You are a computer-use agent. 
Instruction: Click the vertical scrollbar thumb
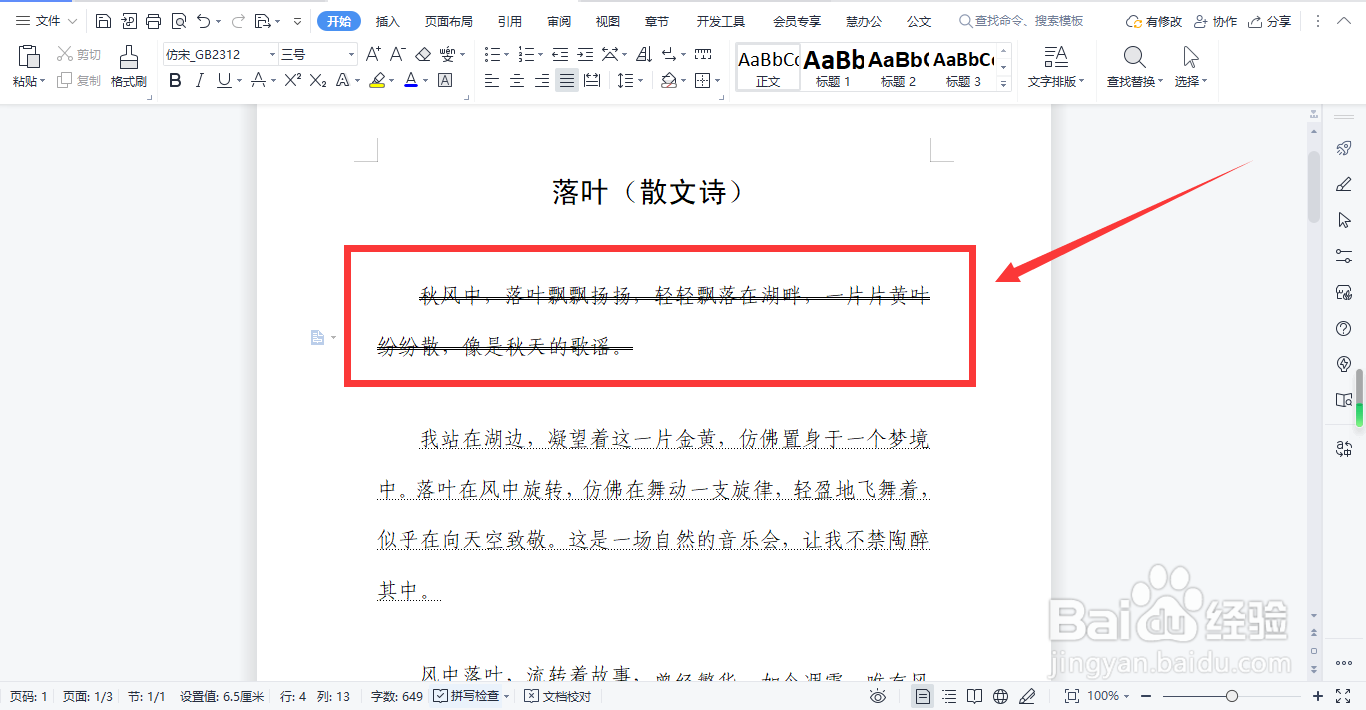(1314, 186)
